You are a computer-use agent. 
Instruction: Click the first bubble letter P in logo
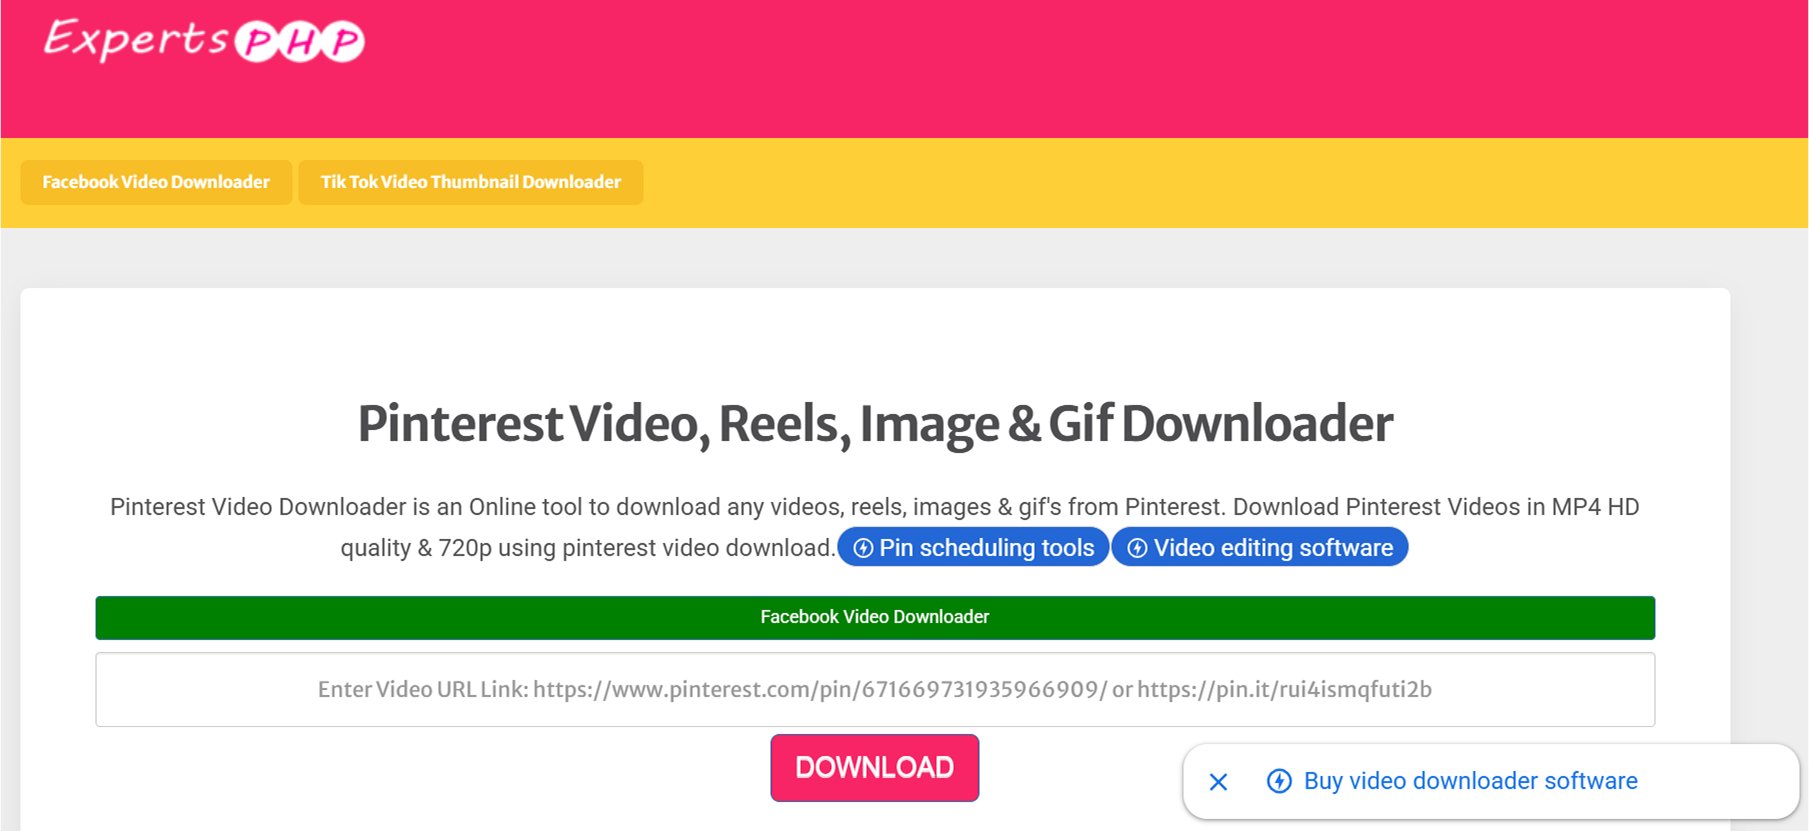tap(258, 42)
